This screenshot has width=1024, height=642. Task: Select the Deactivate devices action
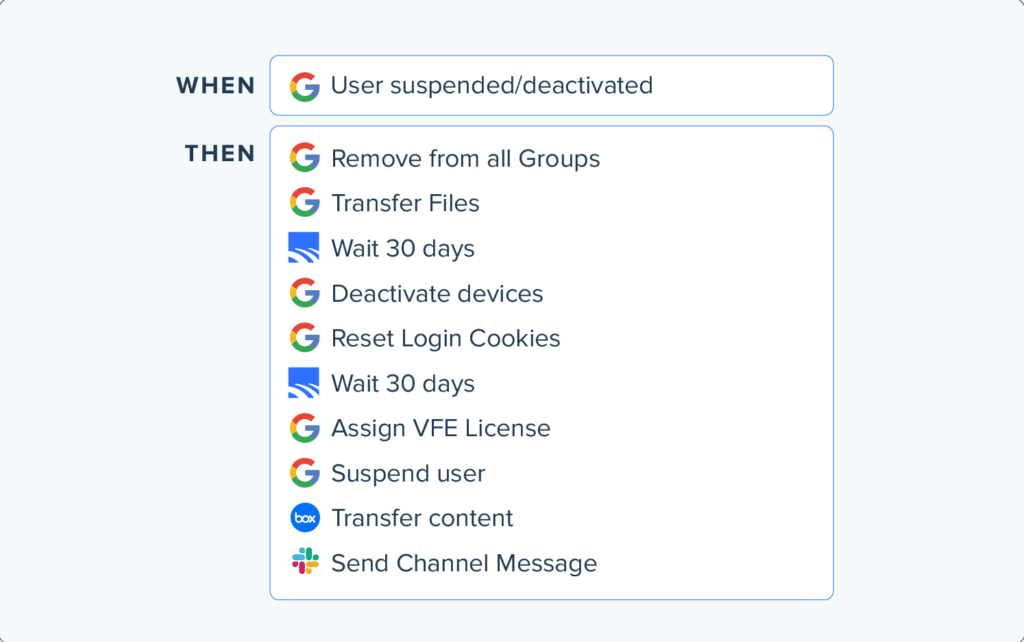(x=437, y=293)
